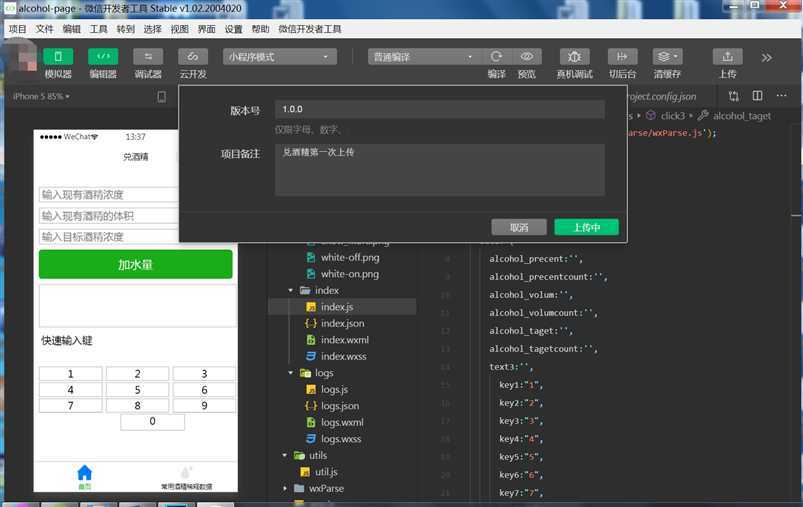Open the 项目 menu

[17, 29]
